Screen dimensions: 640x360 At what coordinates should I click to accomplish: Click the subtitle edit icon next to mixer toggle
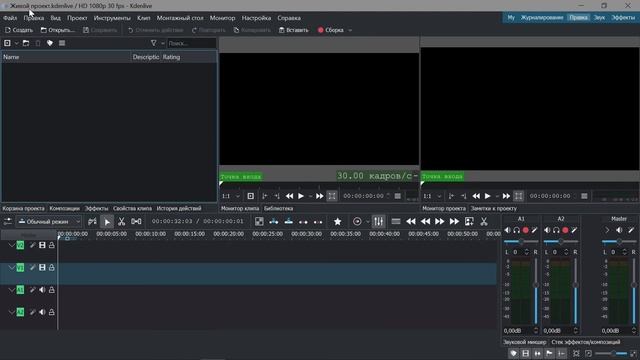[x=396, y=222]
